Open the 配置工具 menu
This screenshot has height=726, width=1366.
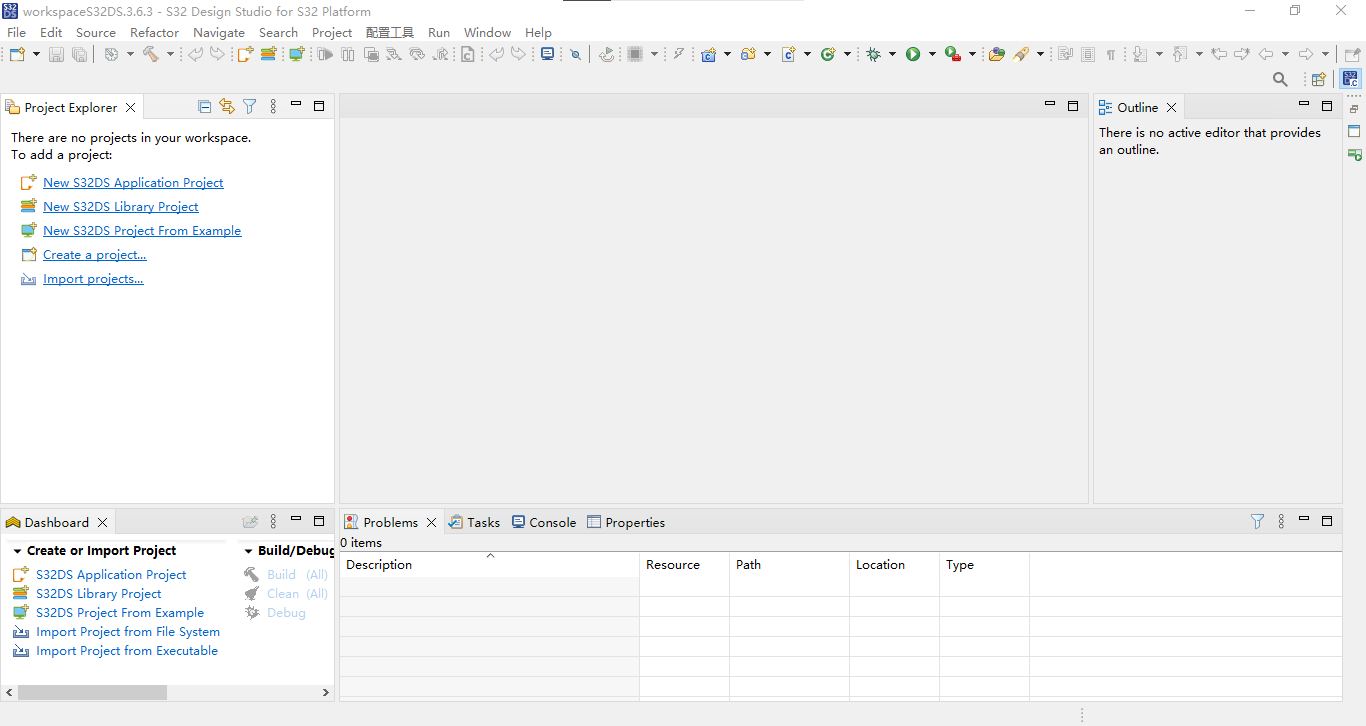(x=390, y=32)
